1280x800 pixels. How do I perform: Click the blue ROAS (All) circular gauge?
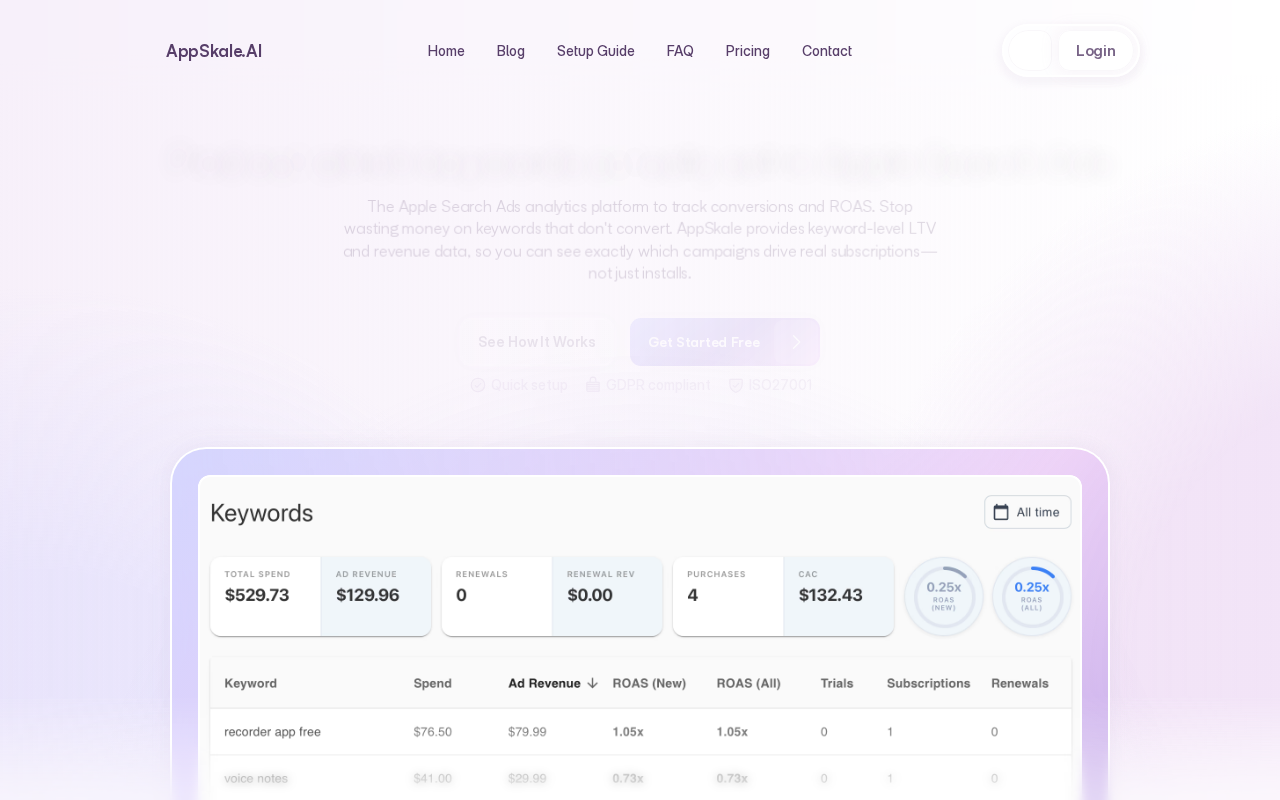click(x=1032, y=596)
